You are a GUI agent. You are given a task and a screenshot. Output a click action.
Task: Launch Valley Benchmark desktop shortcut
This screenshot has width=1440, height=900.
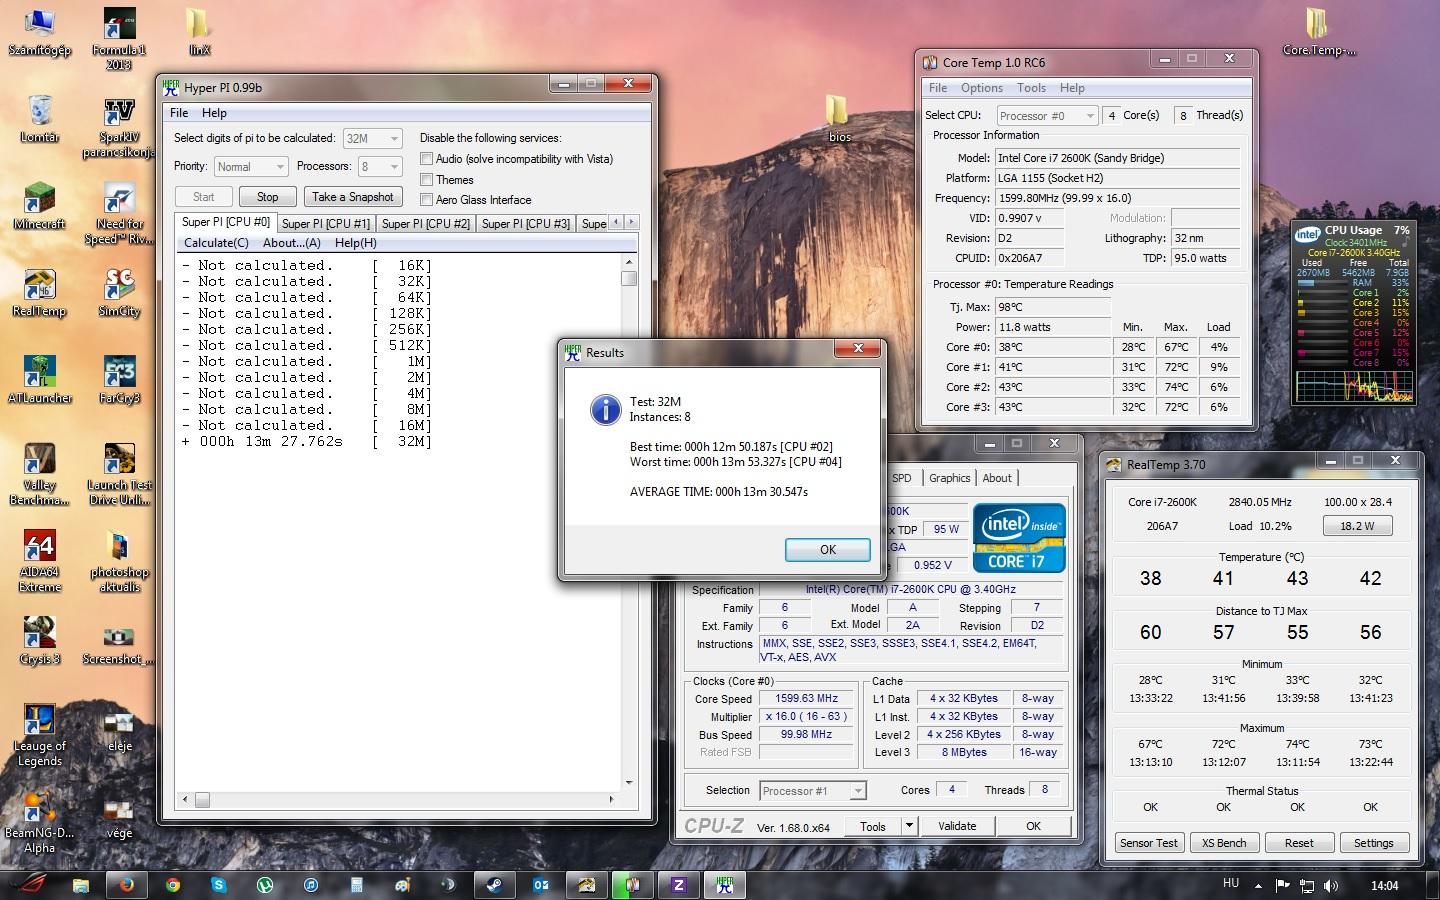(39, 475)
